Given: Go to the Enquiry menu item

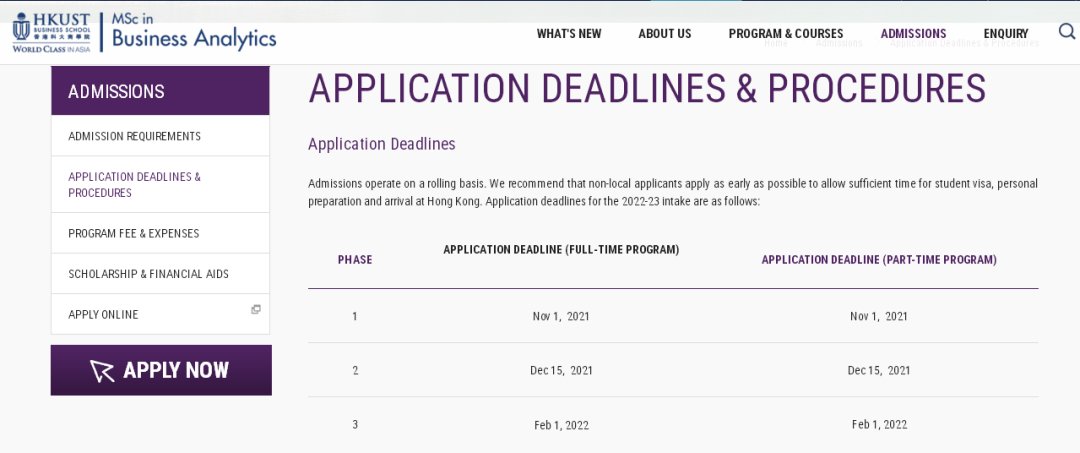Looking at the screenshot, I should 1006,34.
